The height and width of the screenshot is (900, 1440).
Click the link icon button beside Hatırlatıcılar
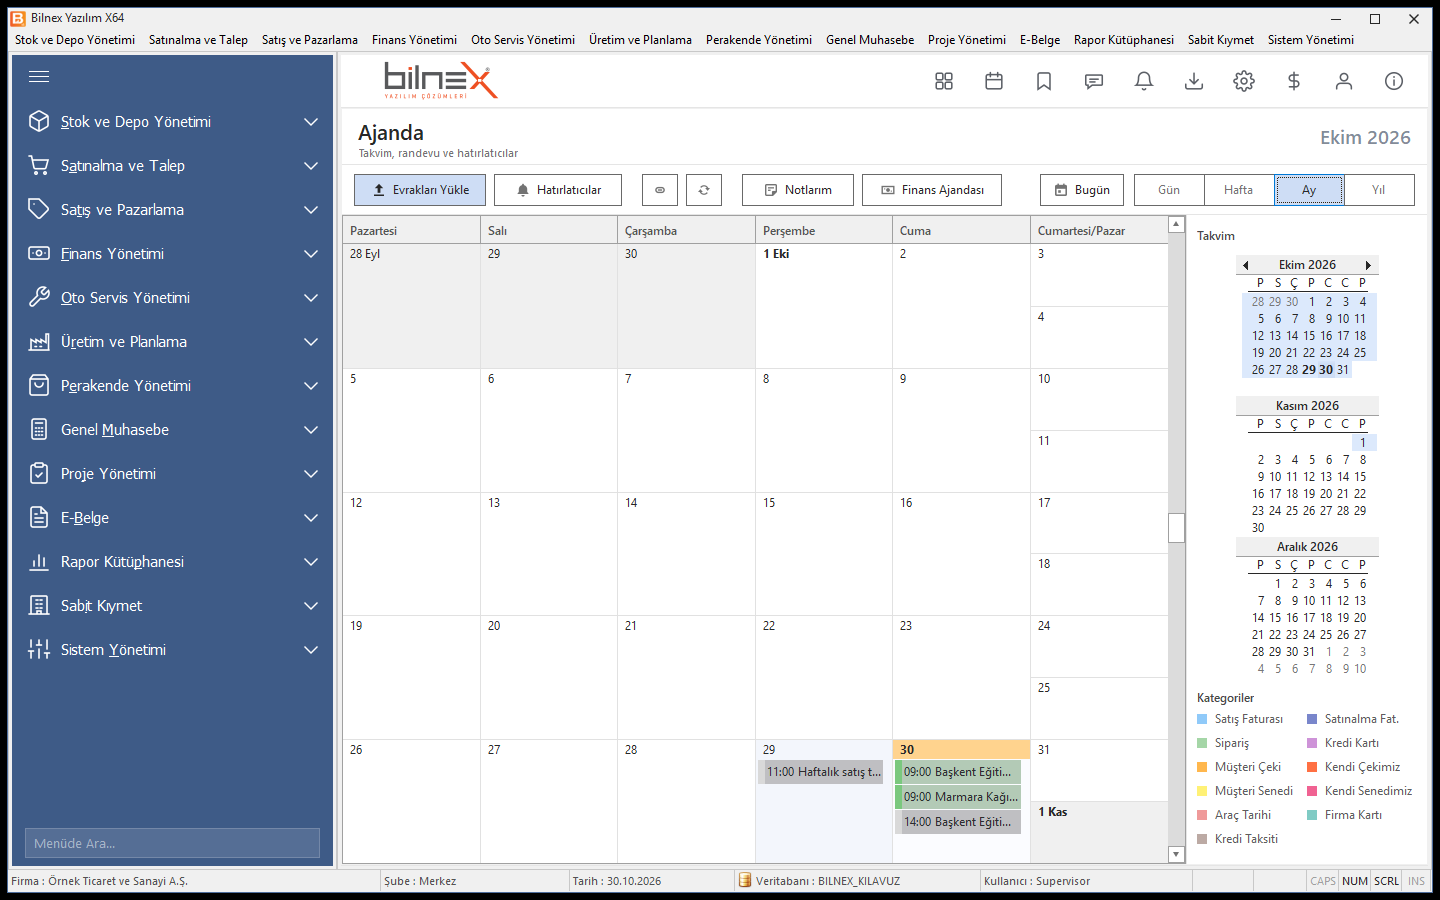tap(660, 190)
